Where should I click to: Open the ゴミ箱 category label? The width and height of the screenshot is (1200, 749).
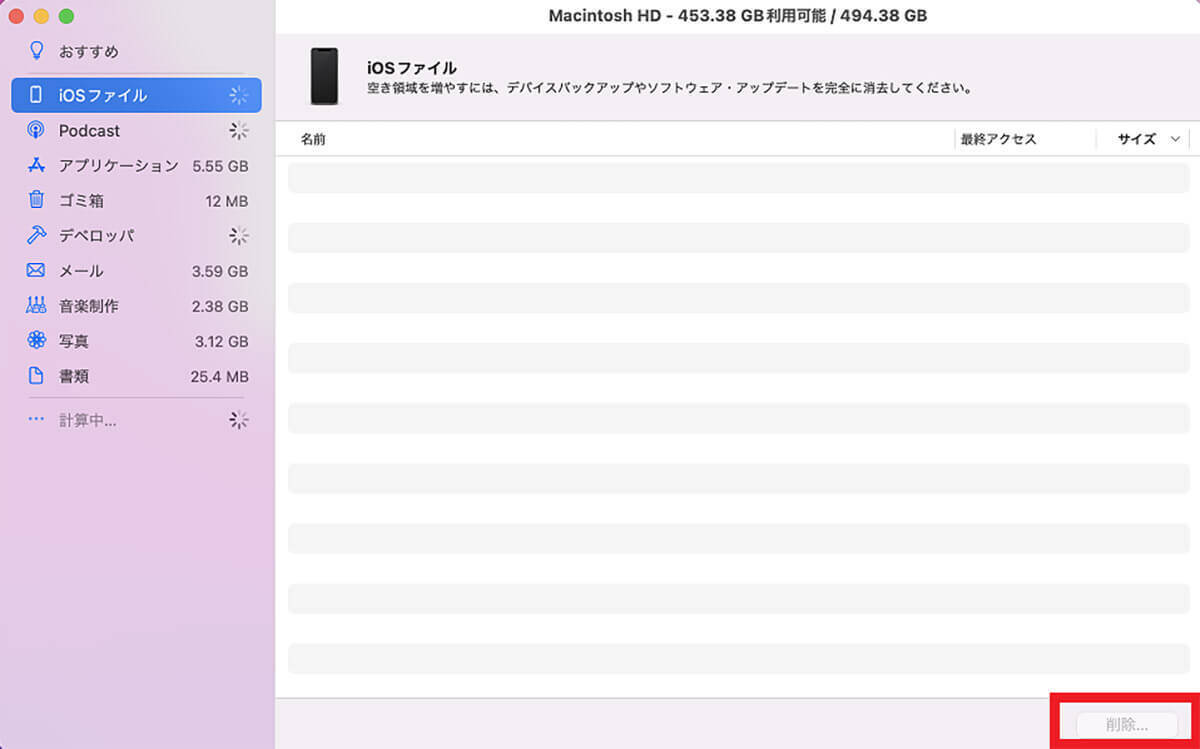[81, 201]
